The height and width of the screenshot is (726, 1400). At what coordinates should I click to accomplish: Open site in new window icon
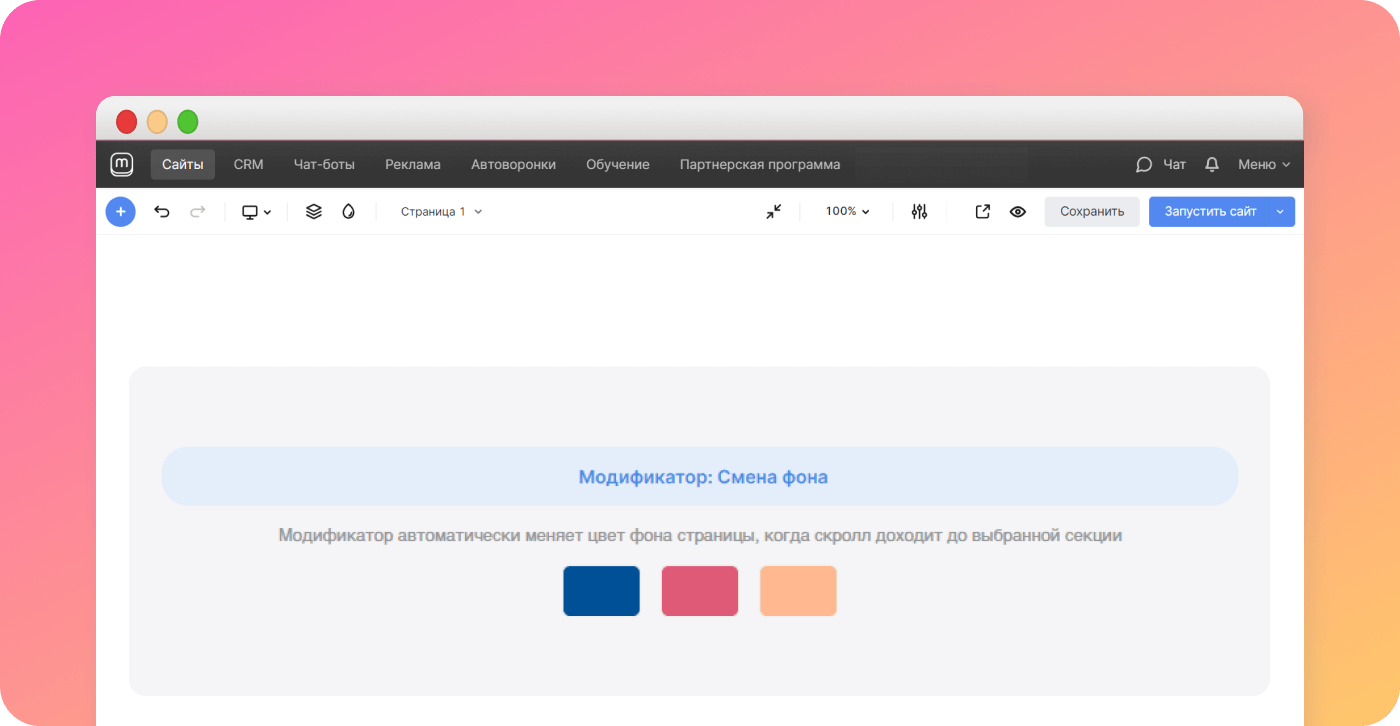coord(982,212)
